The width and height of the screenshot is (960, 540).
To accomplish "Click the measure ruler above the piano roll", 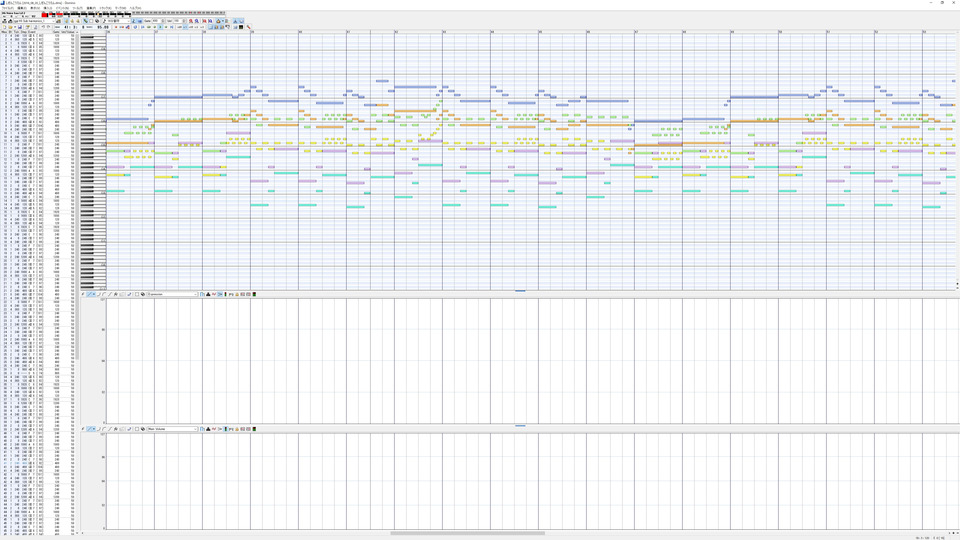I will pos(531,31).
